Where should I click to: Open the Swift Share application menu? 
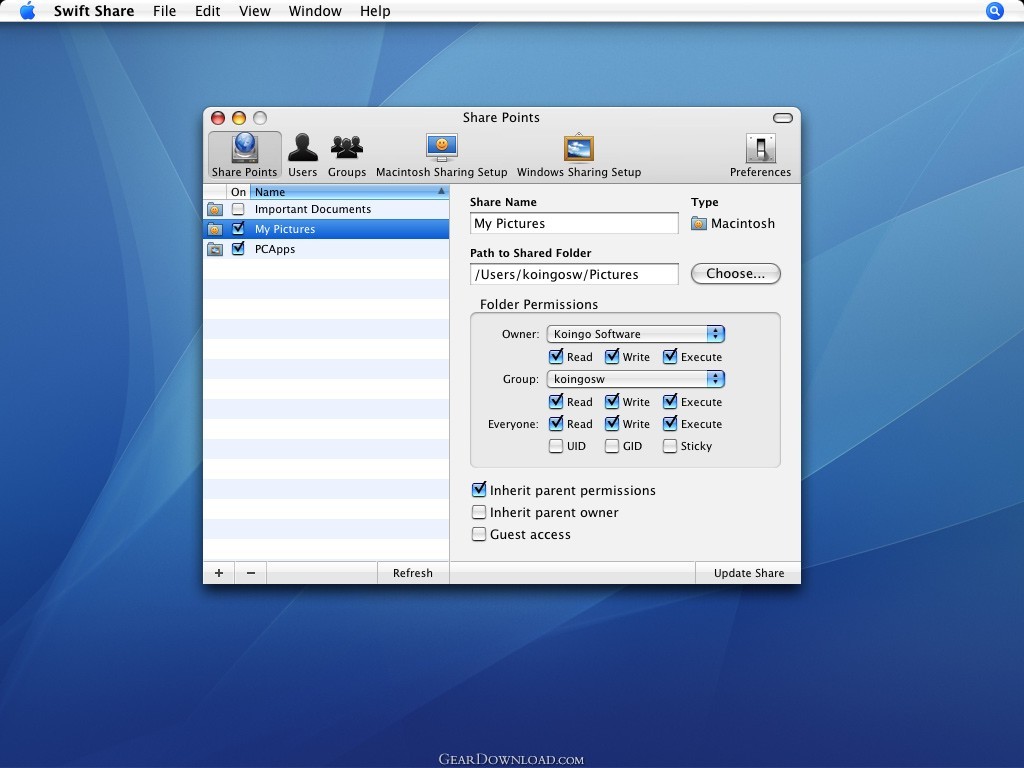[93, 11]
